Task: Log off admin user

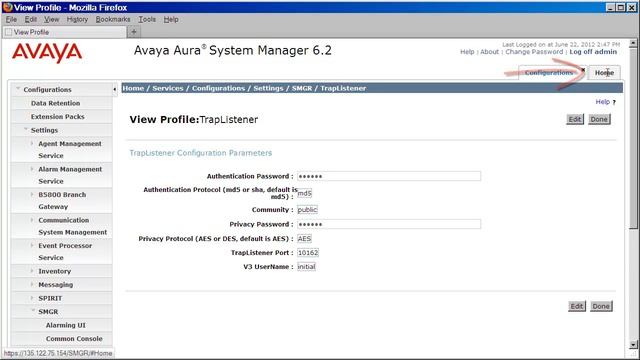Action: [x=593, y=52]
